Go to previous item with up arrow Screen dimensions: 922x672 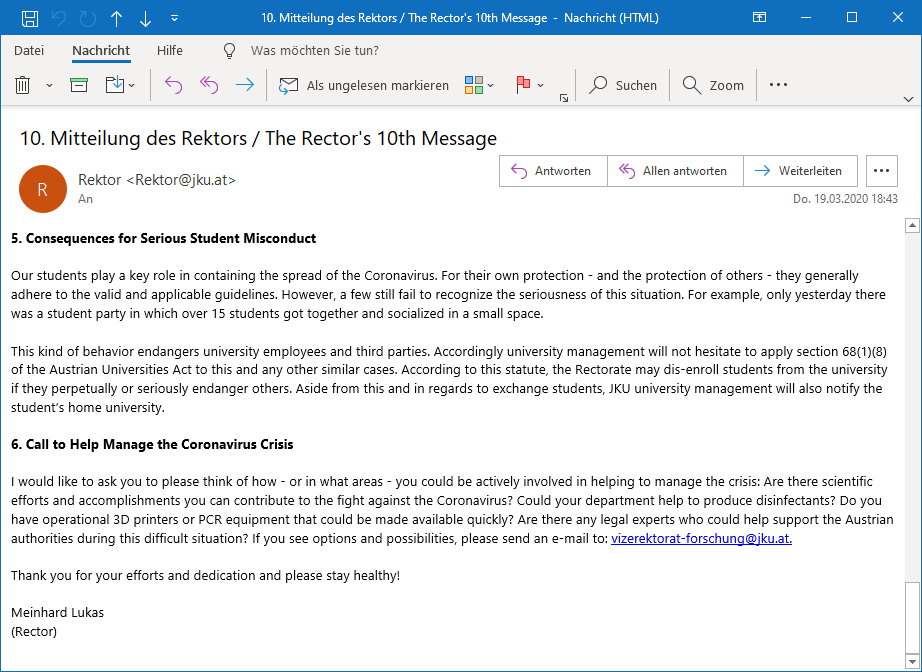pyautogui.click(x=117, y=18)
